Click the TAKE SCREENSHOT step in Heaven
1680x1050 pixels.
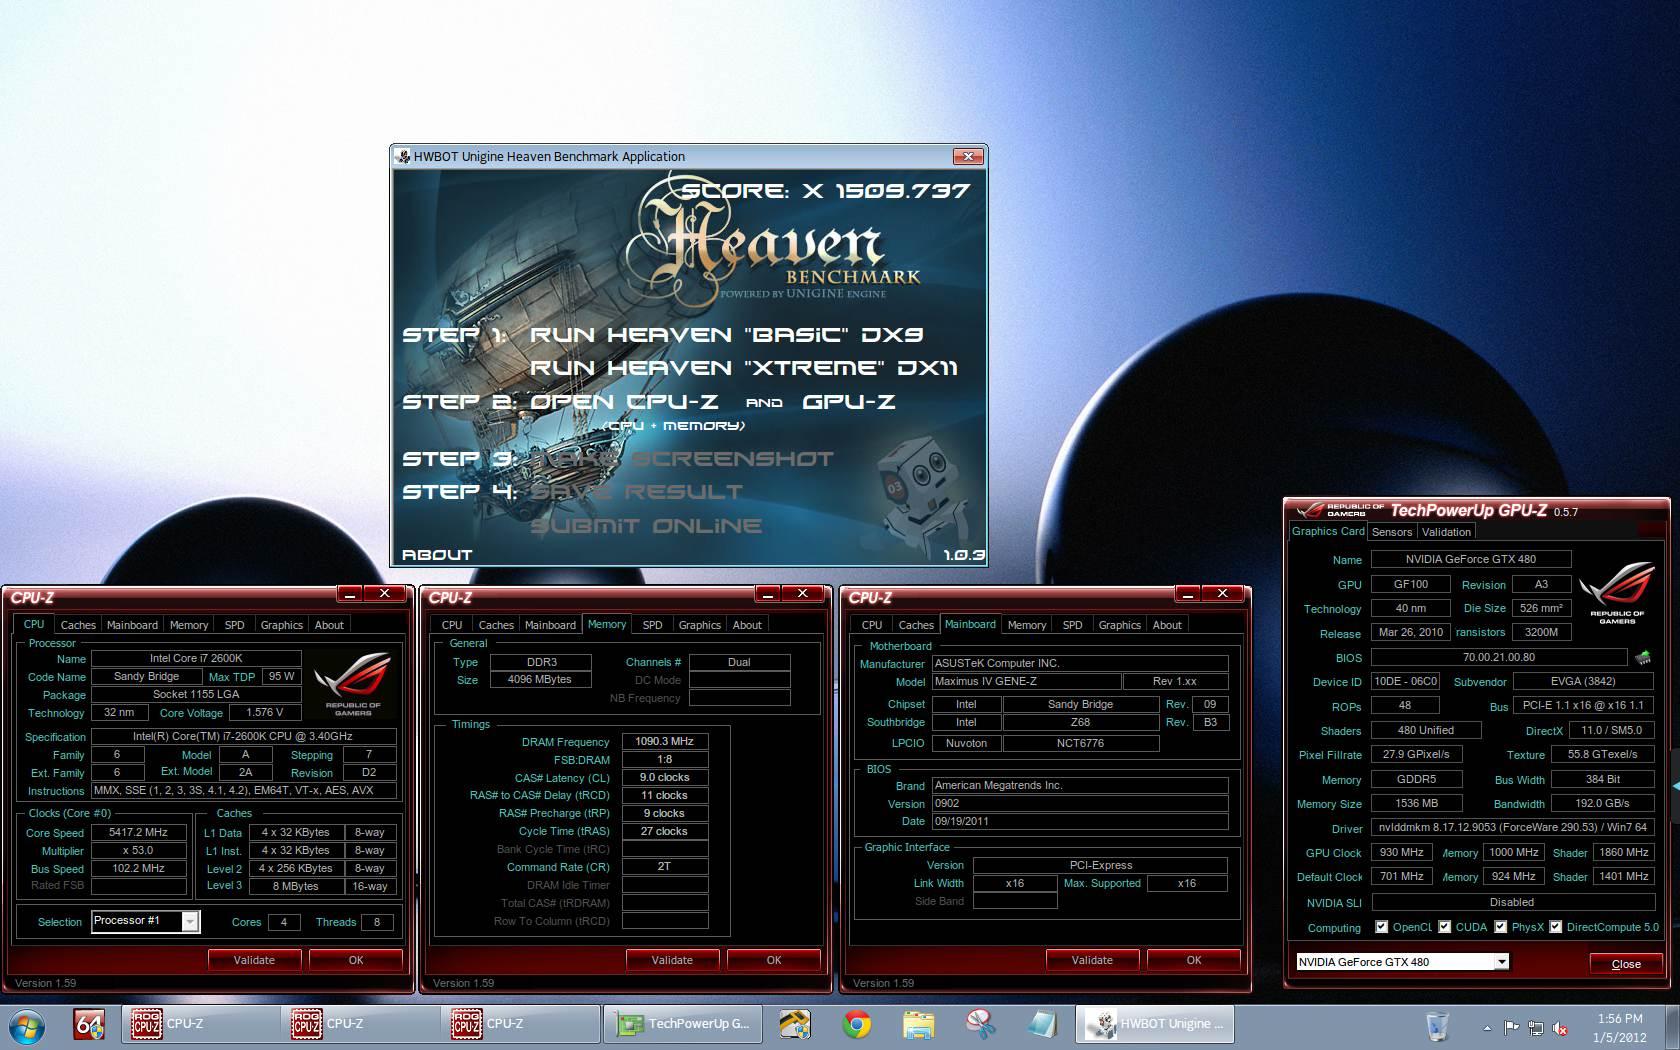tap(682, 459)
